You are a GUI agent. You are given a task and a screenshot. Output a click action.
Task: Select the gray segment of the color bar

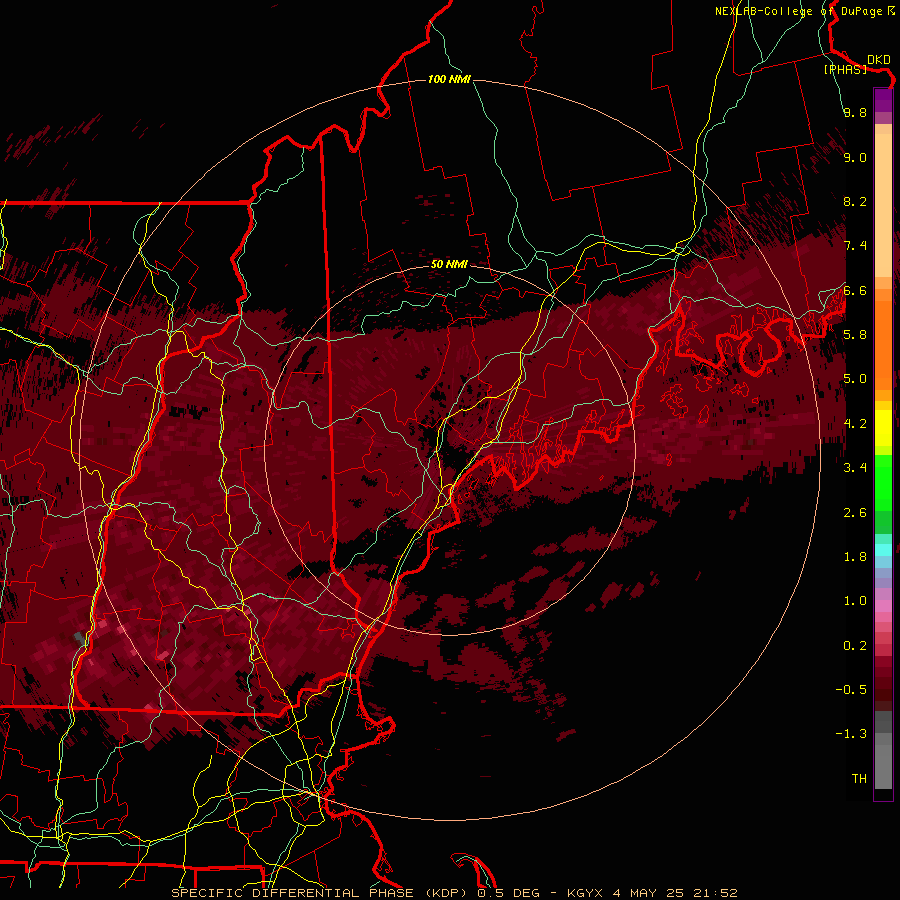pos(883,750)
